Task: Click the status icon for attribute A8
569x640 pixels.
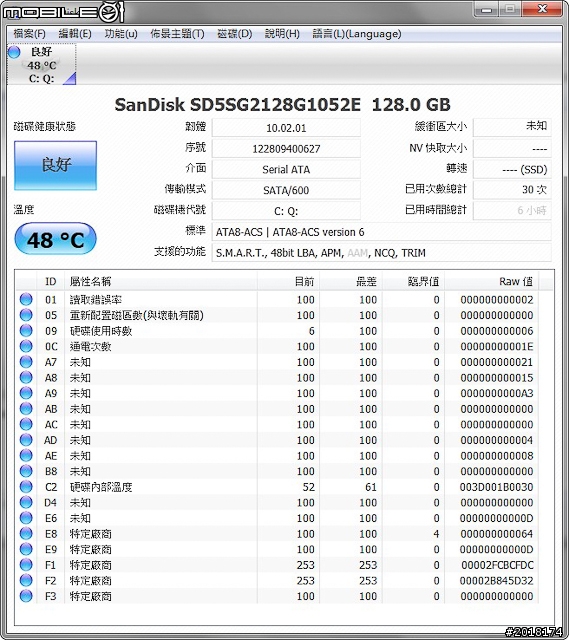Action: point(26,377)
